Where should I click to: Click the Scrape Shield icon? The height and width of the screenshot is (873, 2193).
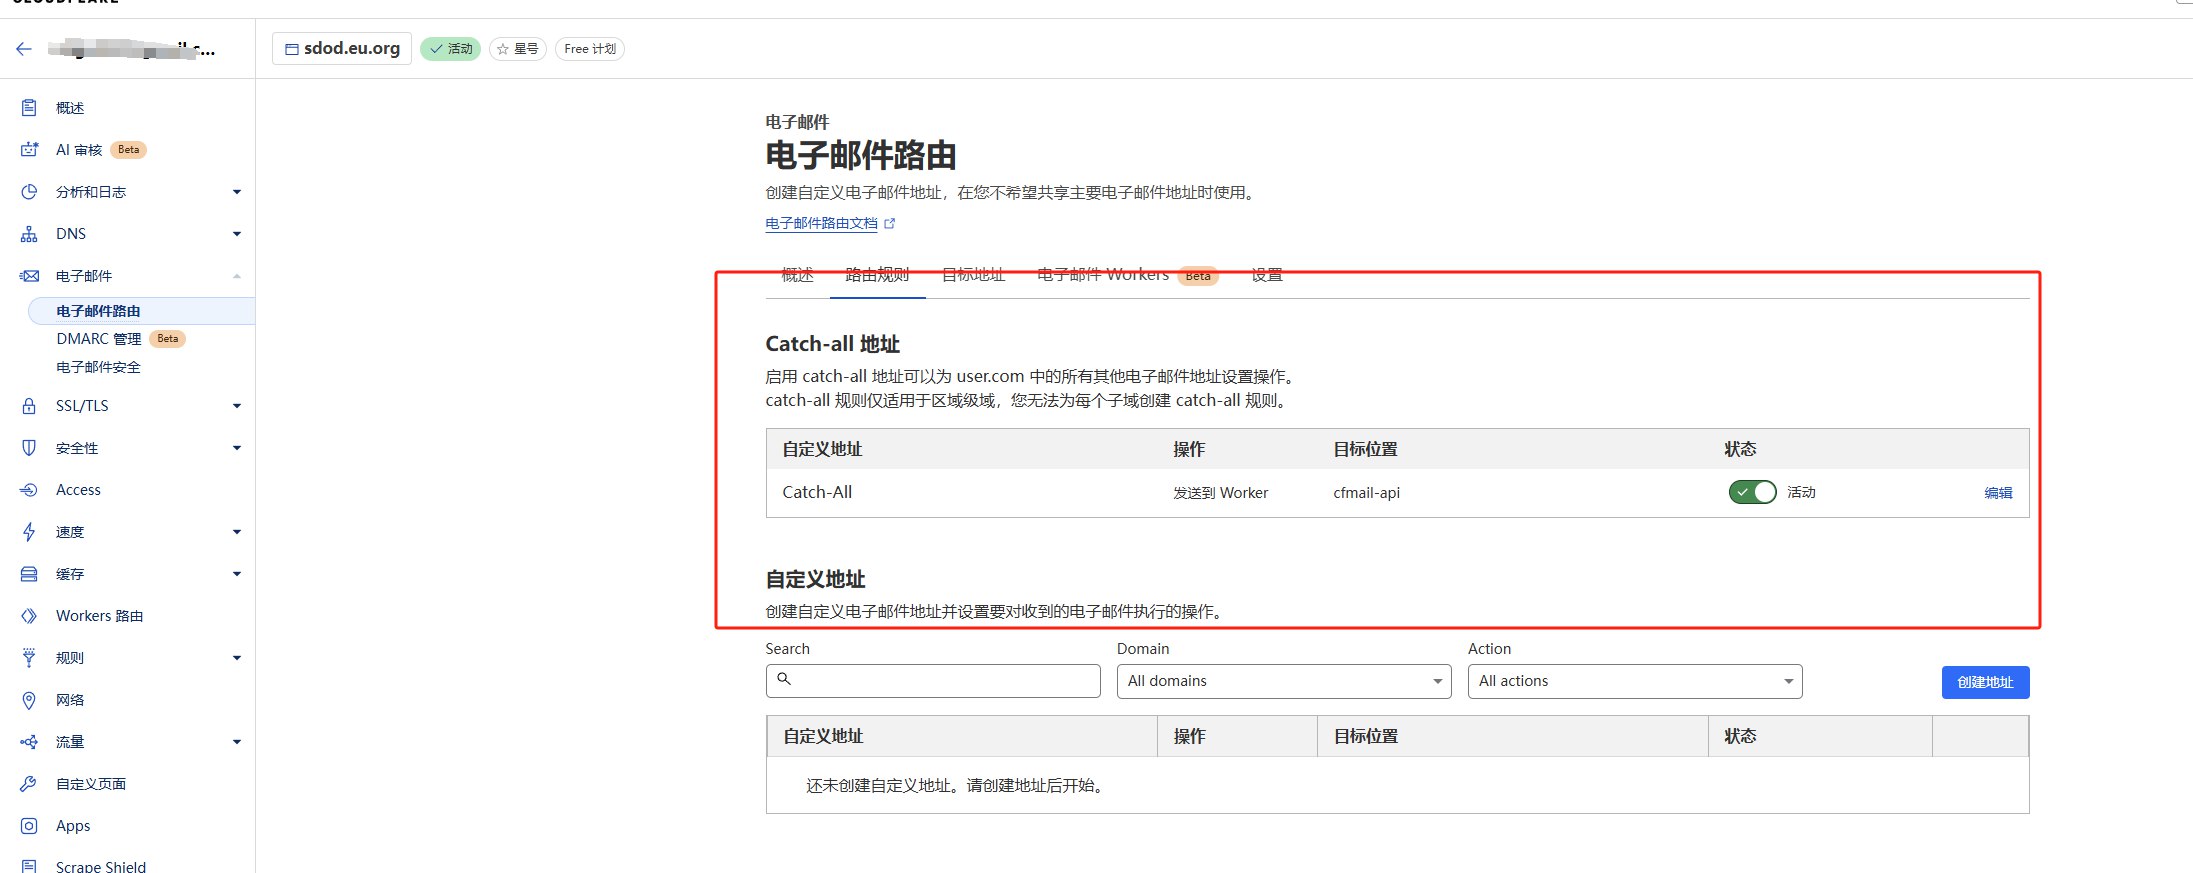pos(29,865)
